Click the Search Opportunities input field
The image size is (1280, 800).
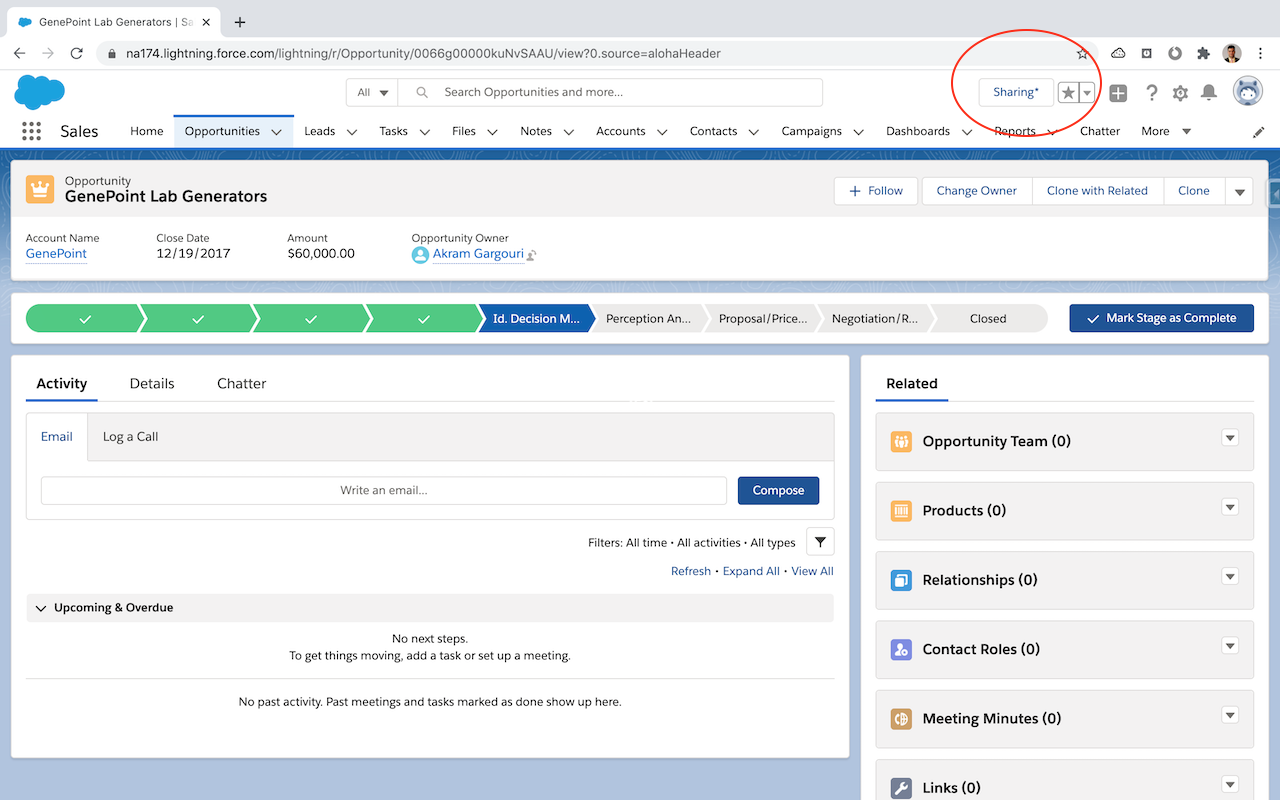point(610,92)
